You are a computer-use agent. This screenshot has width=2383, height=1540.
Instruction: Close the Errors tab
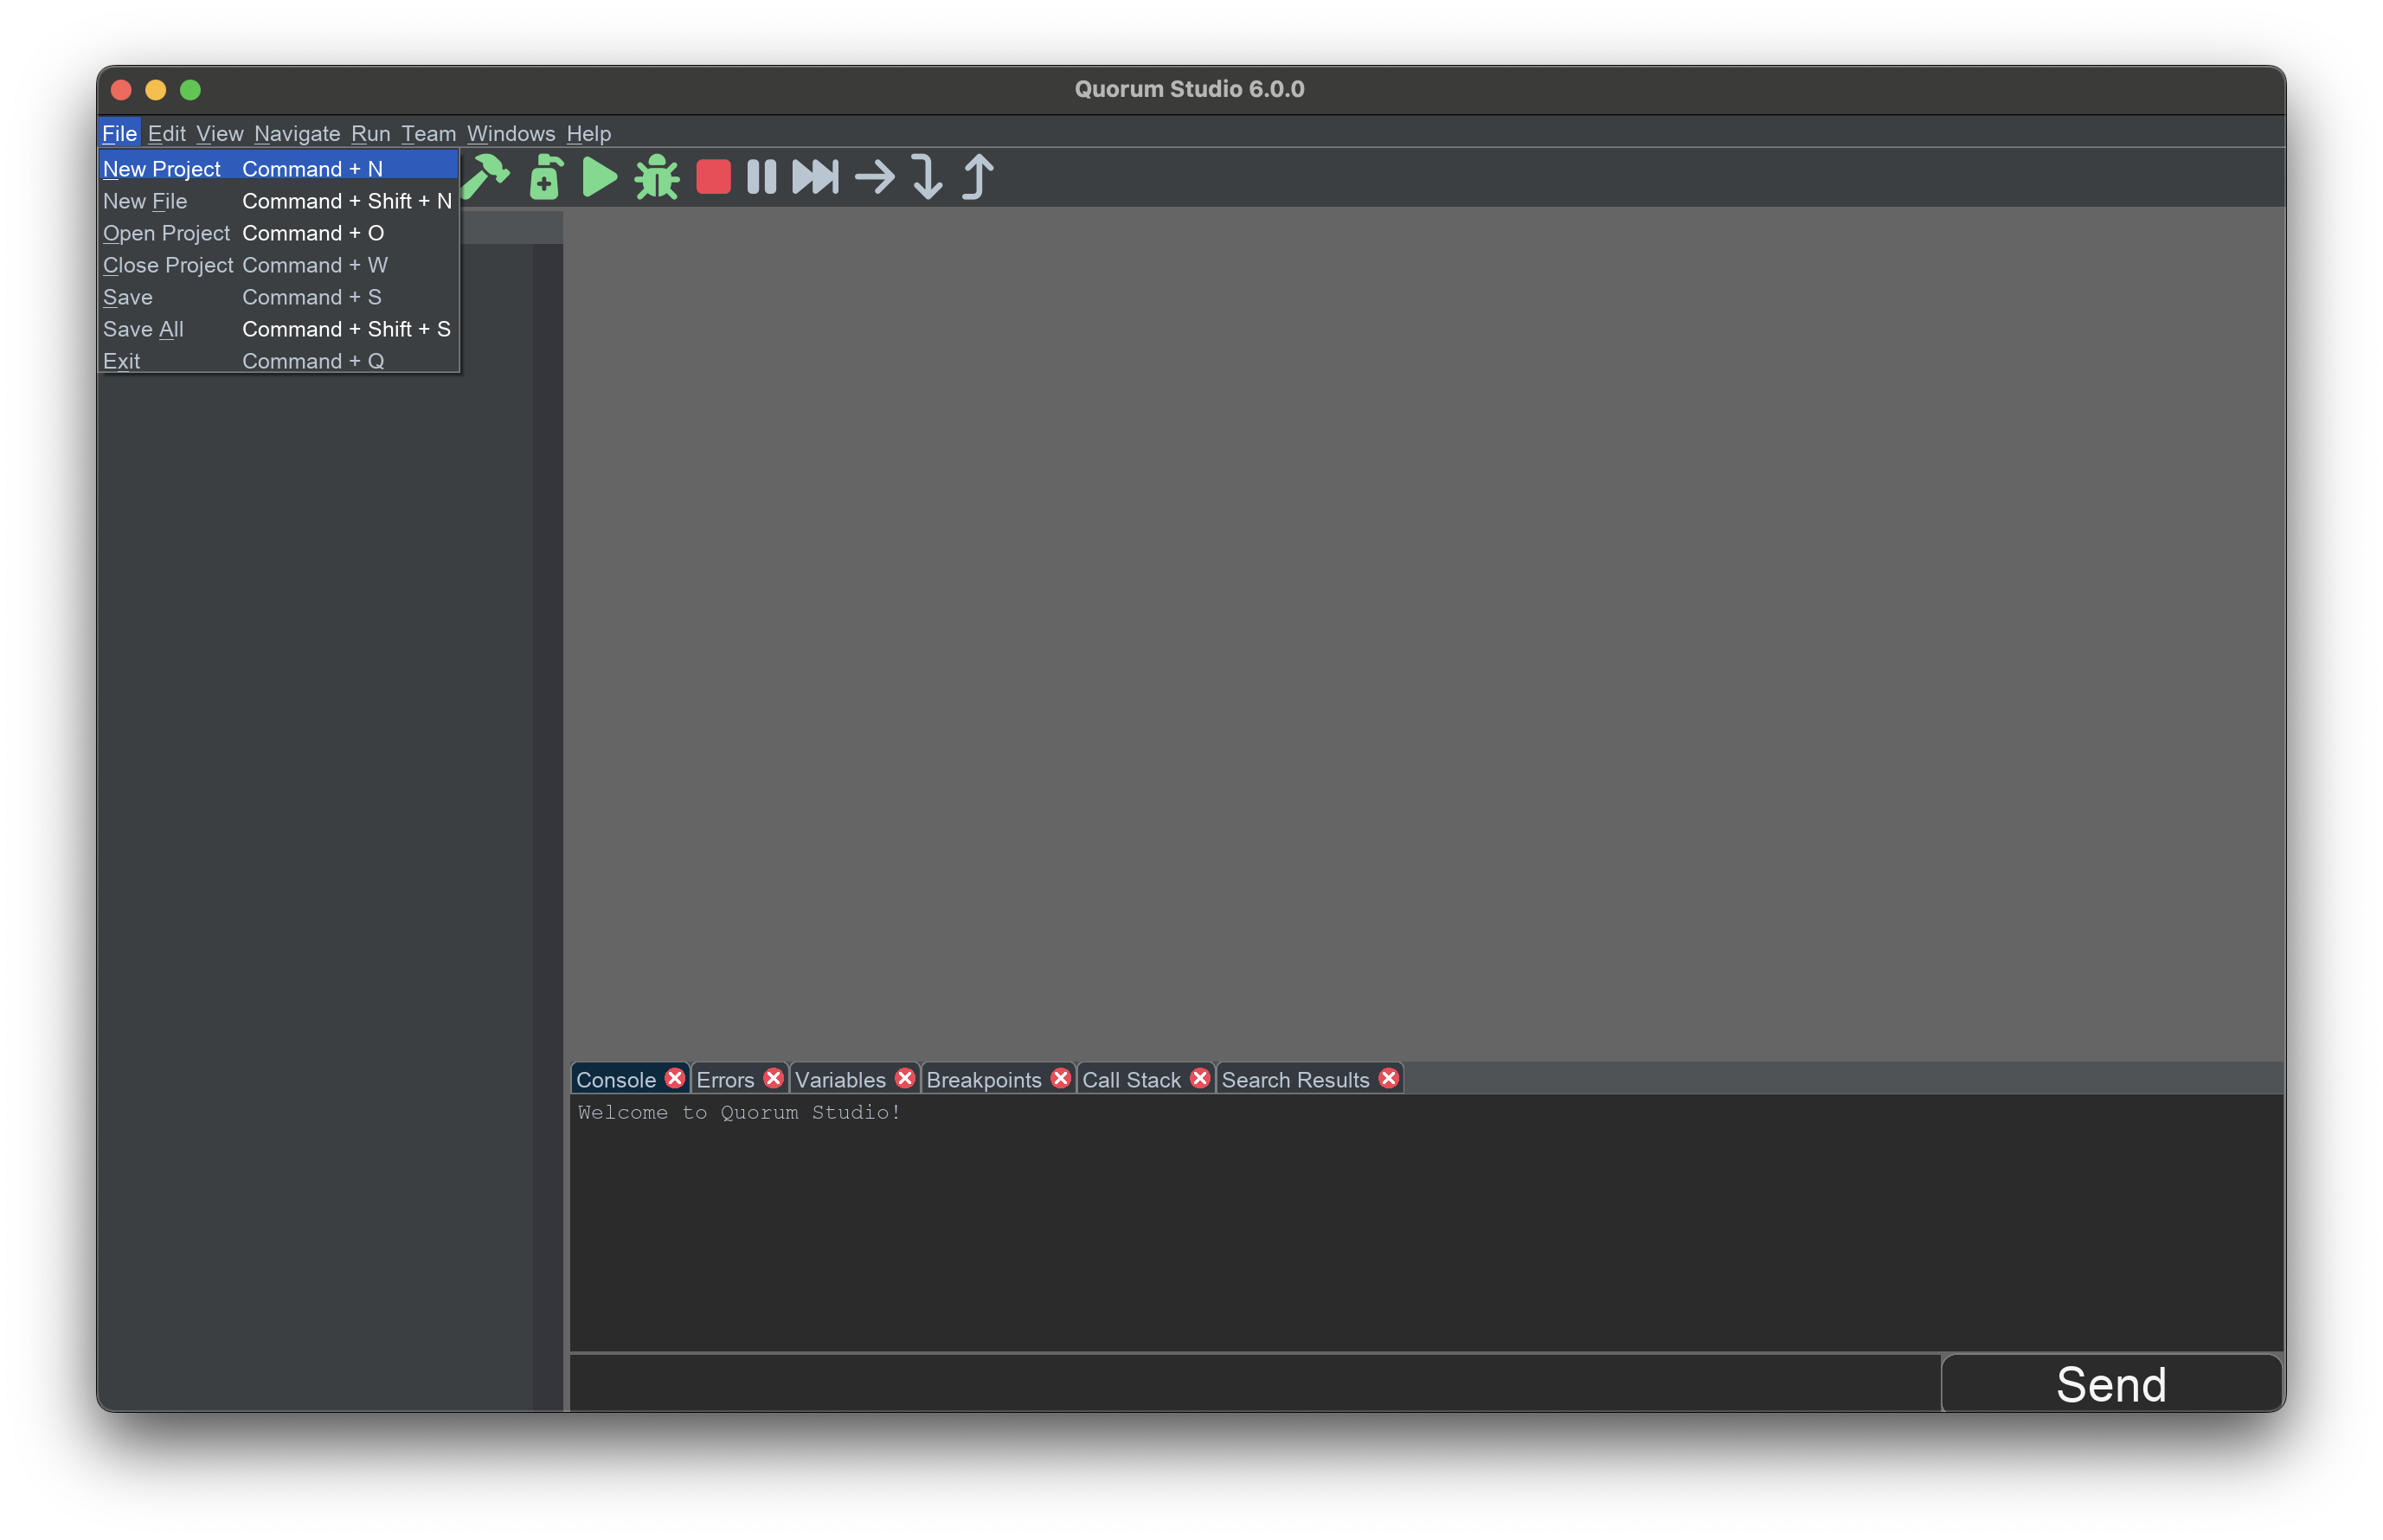click(x=773, y=1078)
